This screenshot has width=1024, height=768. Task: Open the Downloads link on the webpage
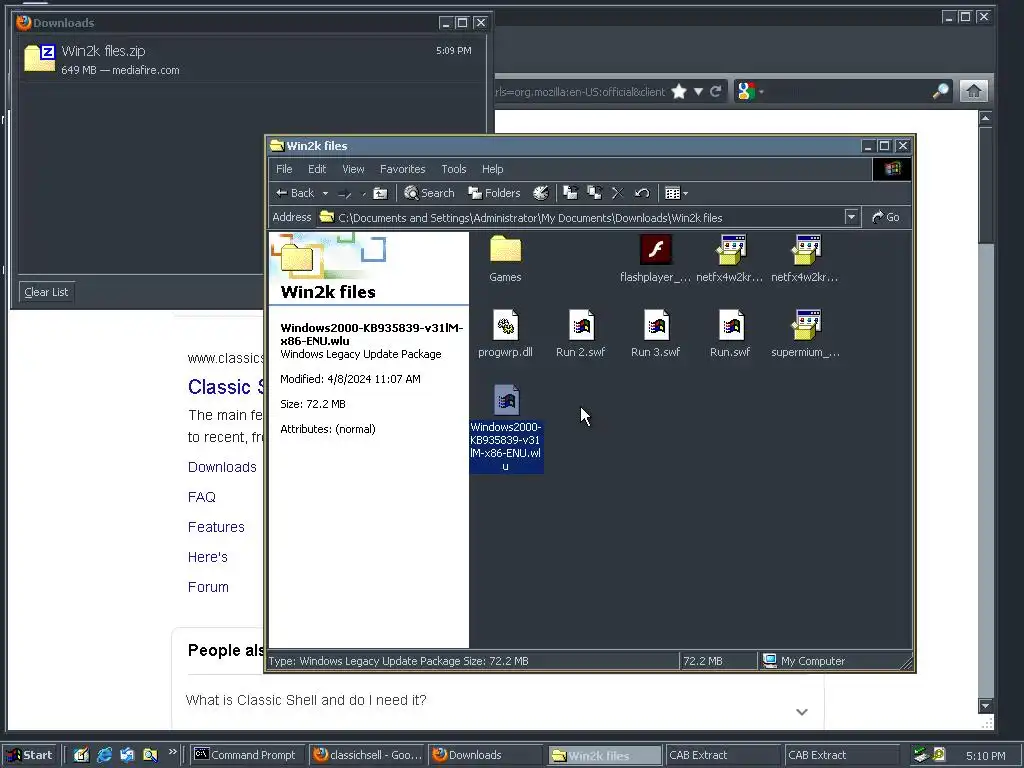pyautogui.click(x=222, y=467)
